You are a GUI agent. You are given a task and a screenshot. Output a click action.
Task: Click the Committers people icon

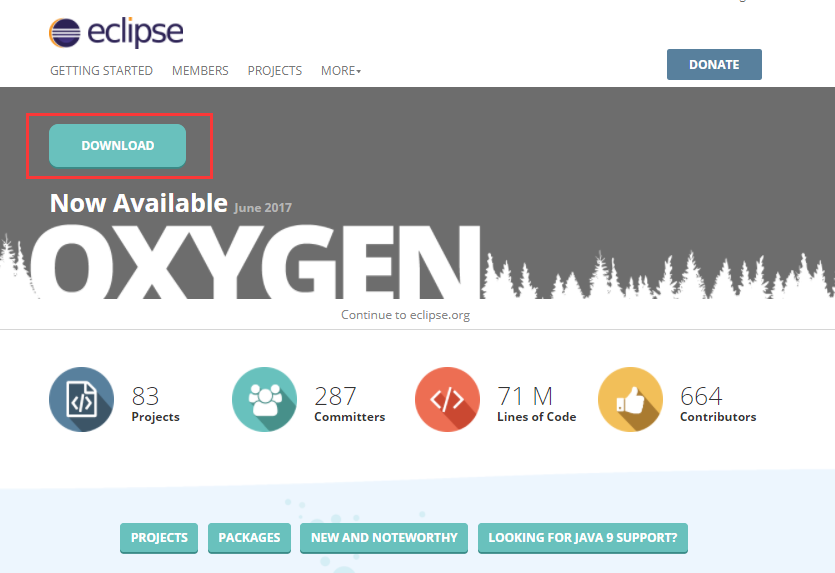(x=265, y=399)
